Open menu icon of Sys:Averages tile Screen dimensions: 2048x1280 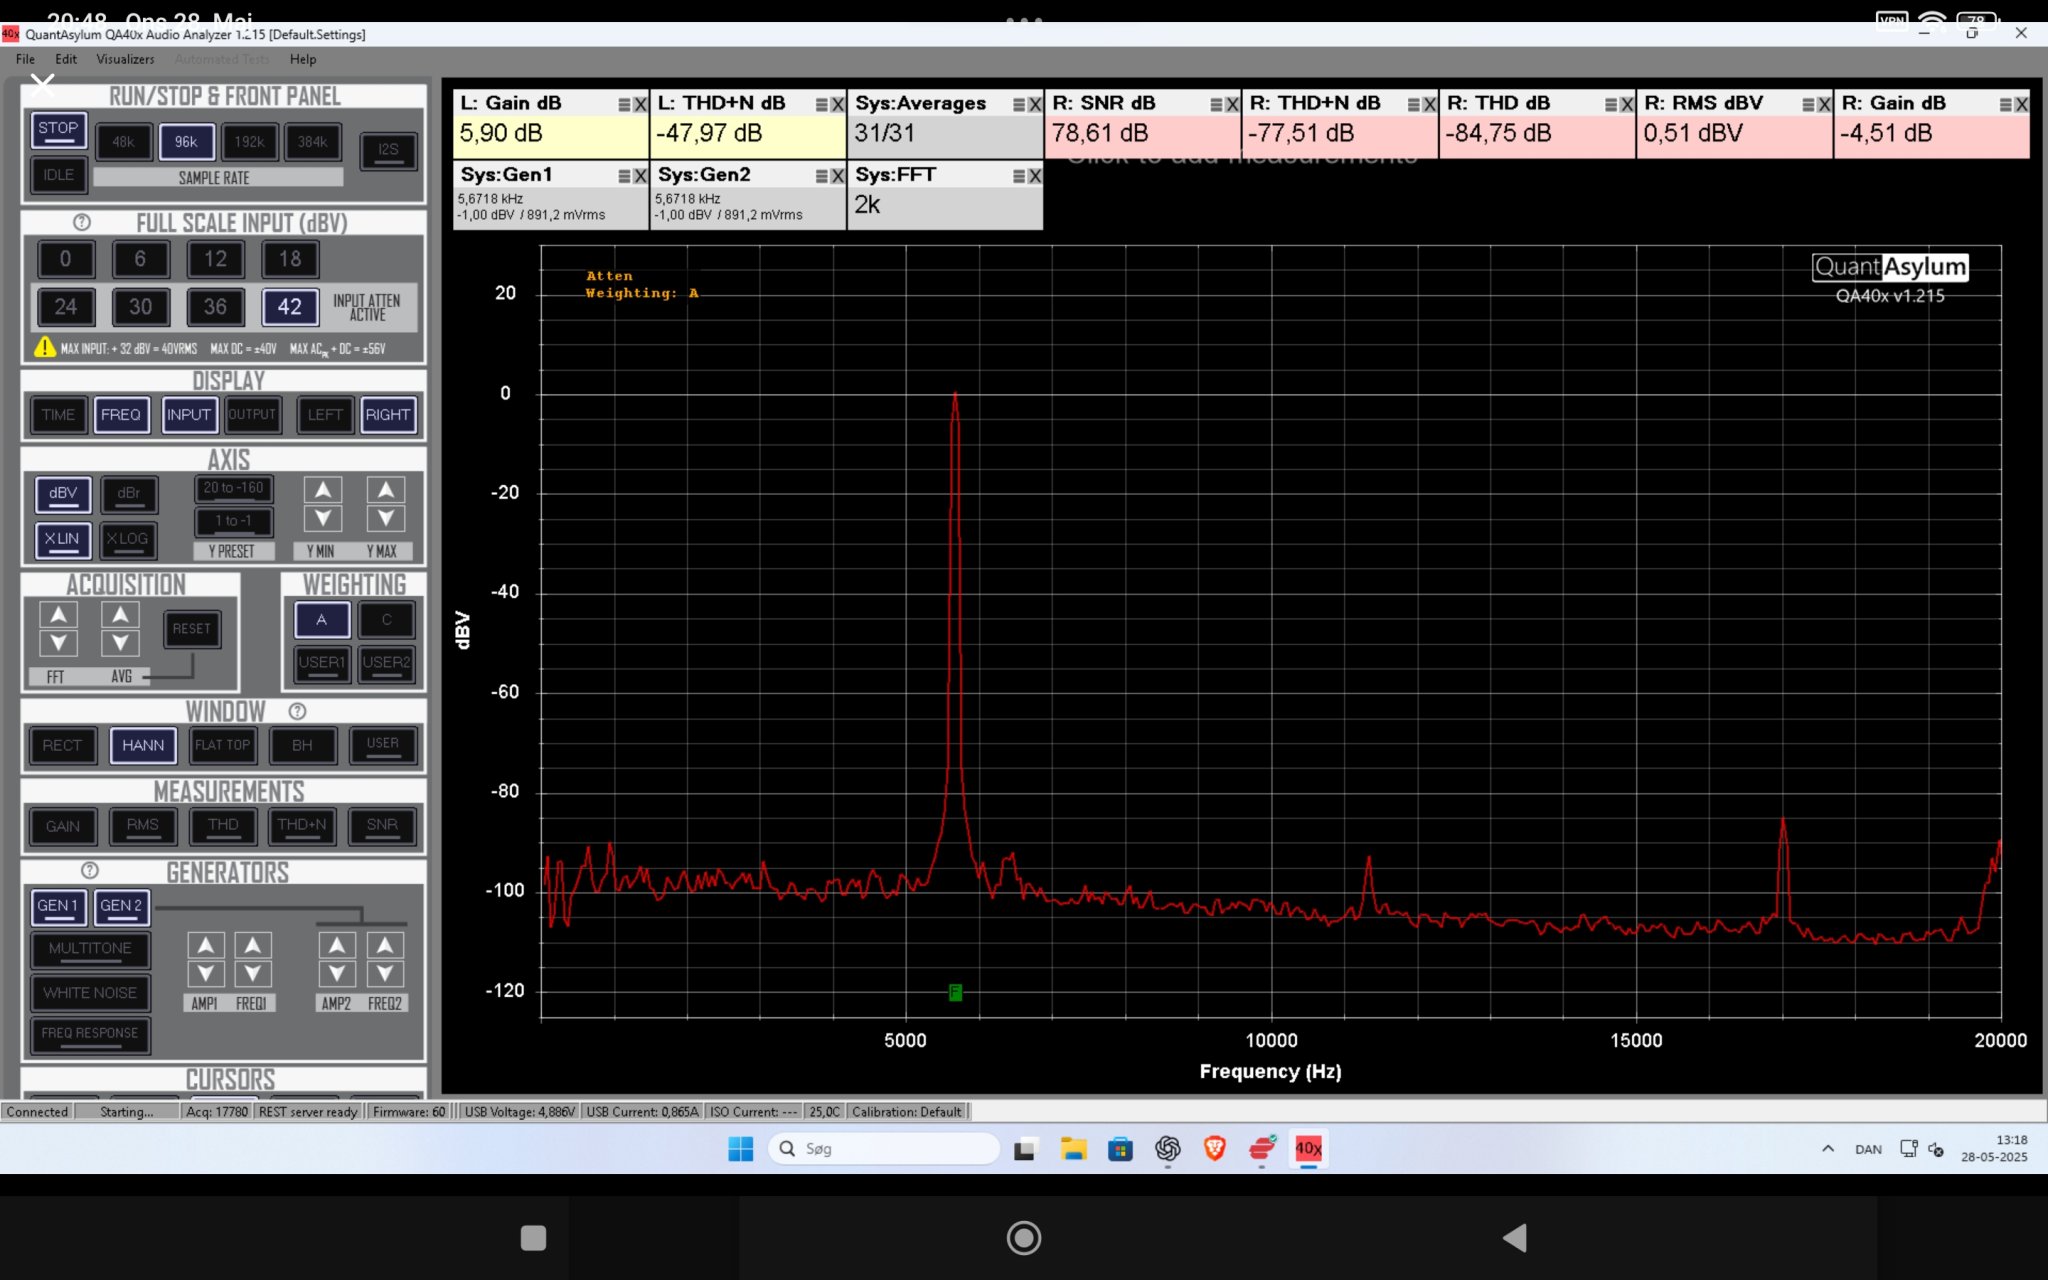click(1019, 105)
